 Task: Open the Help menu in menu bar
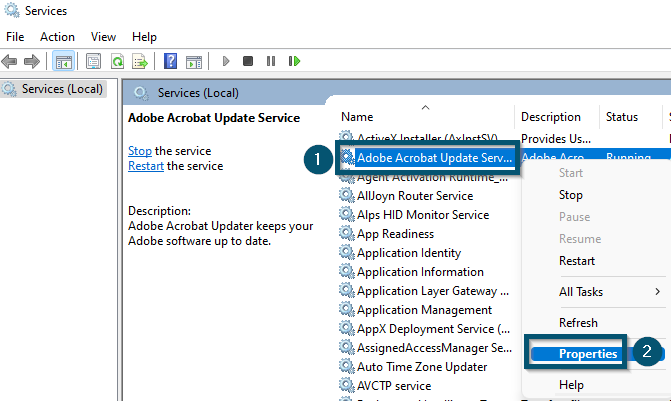pos(144,37)
